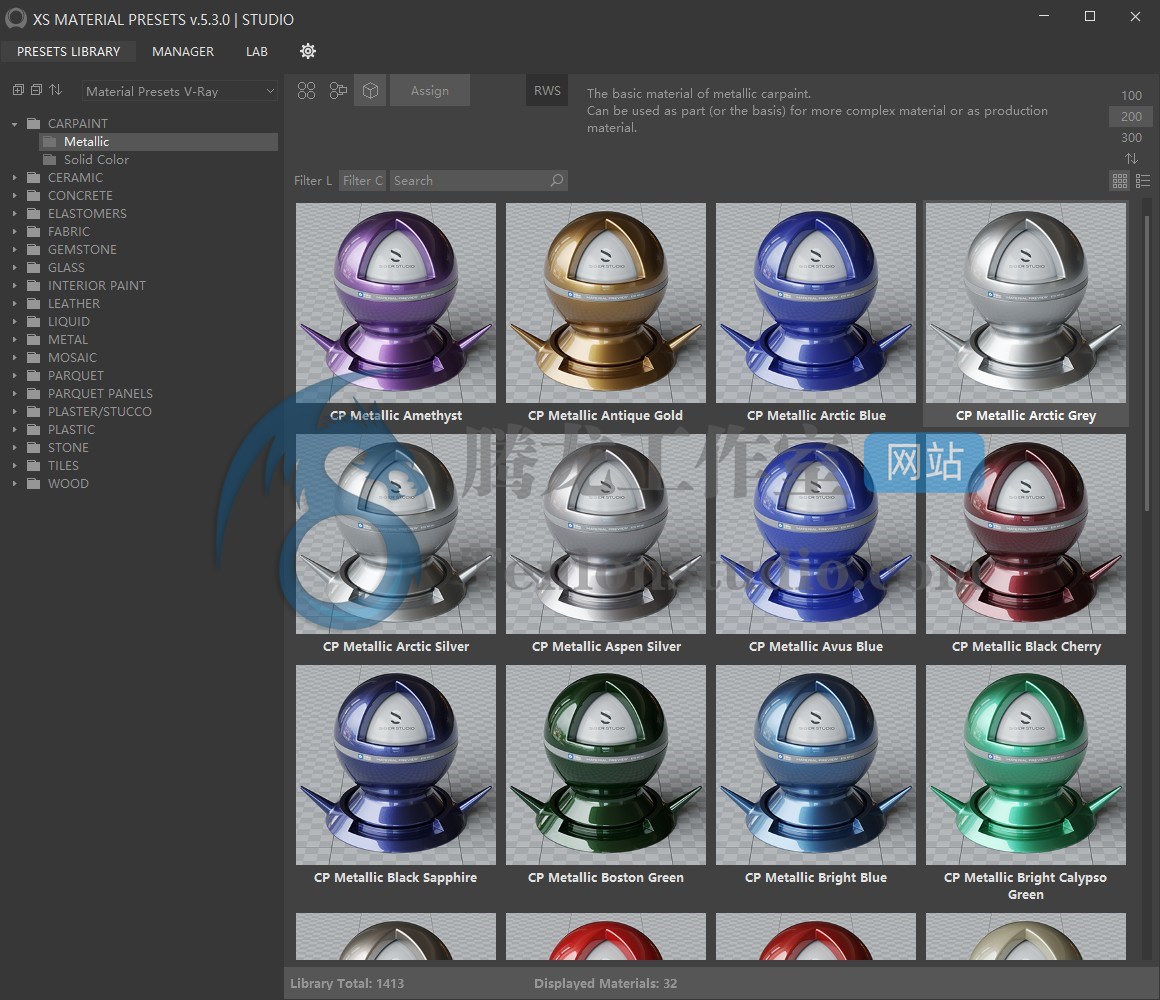Expand the FABRIC category

click(x=14, y=232)
